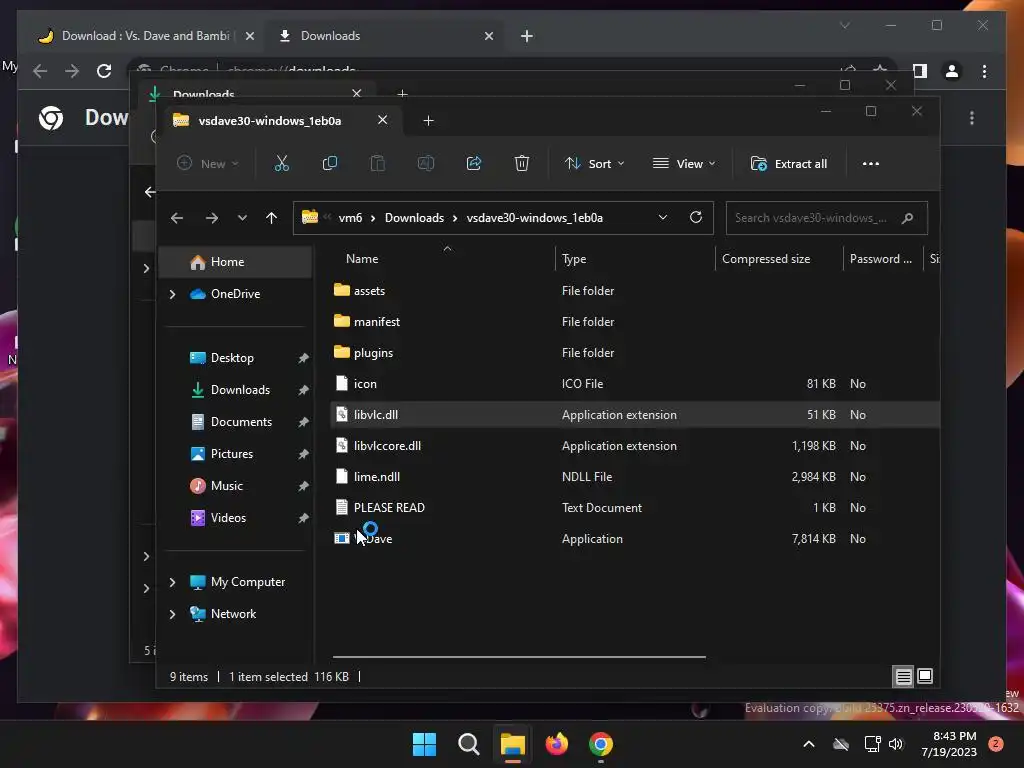Add a new Explorer tab with plus
1024x768 pixels.
(428, 121)
